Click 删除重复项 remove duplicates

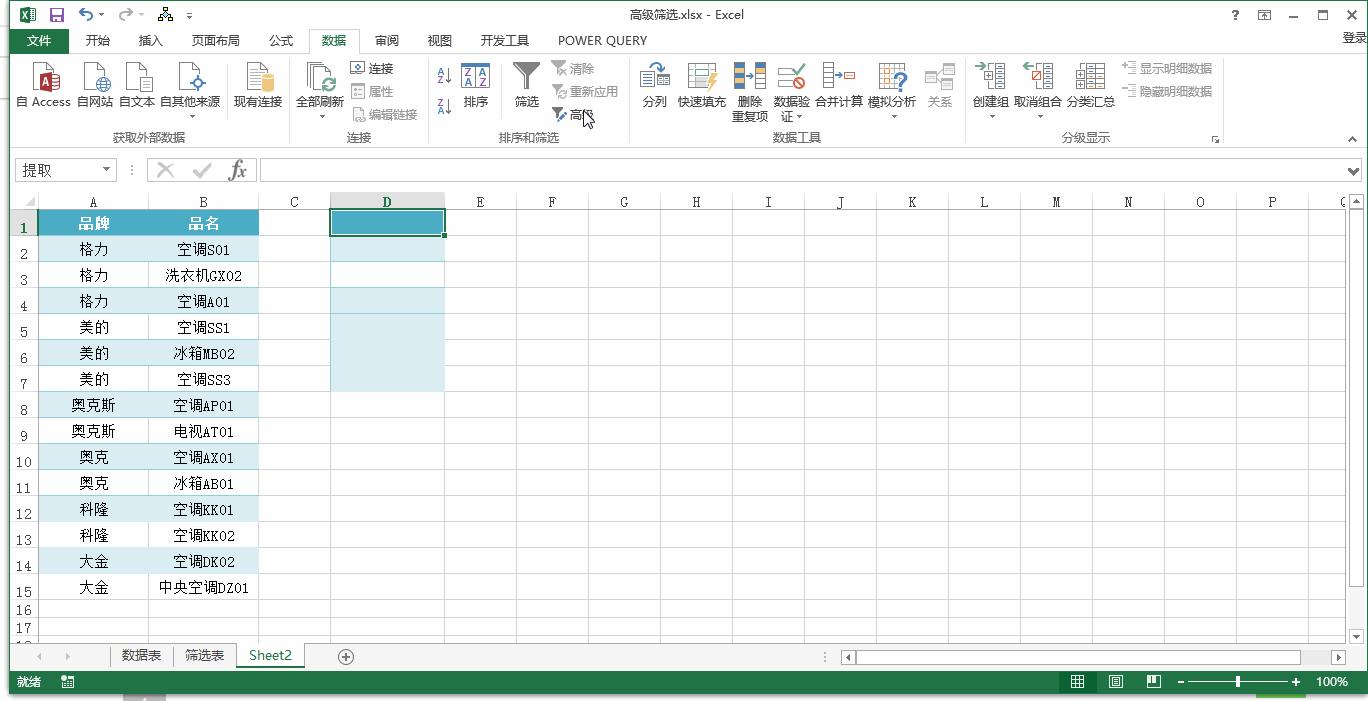click(750, 92)
